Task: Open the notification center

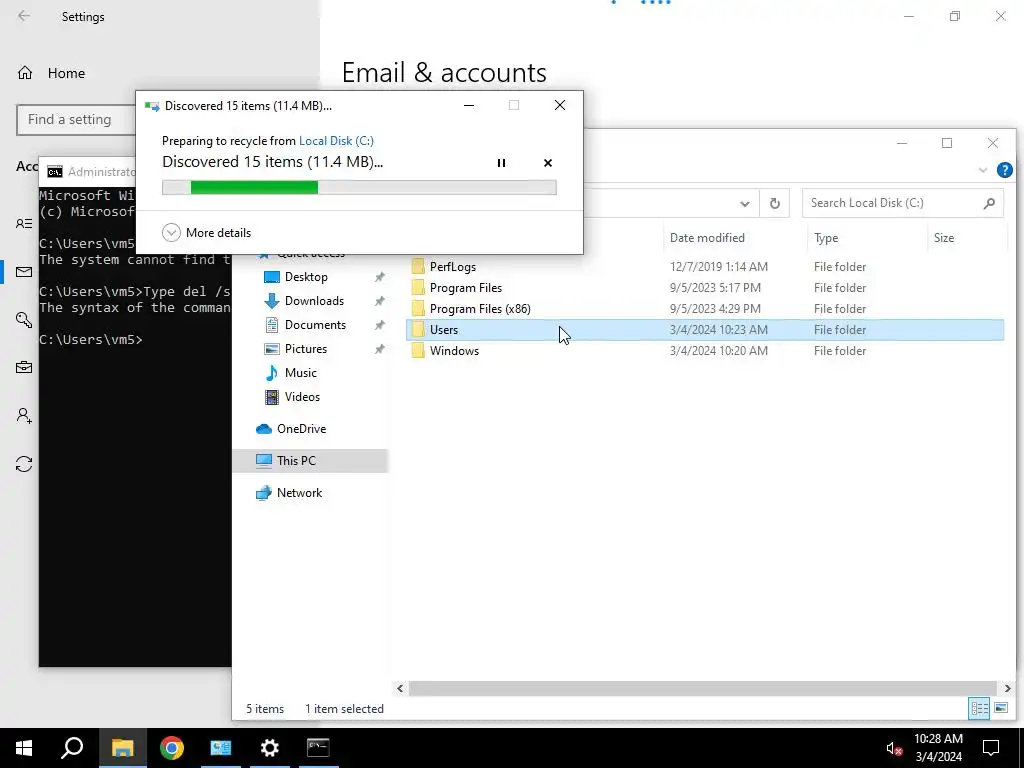Action: point(991,748)
